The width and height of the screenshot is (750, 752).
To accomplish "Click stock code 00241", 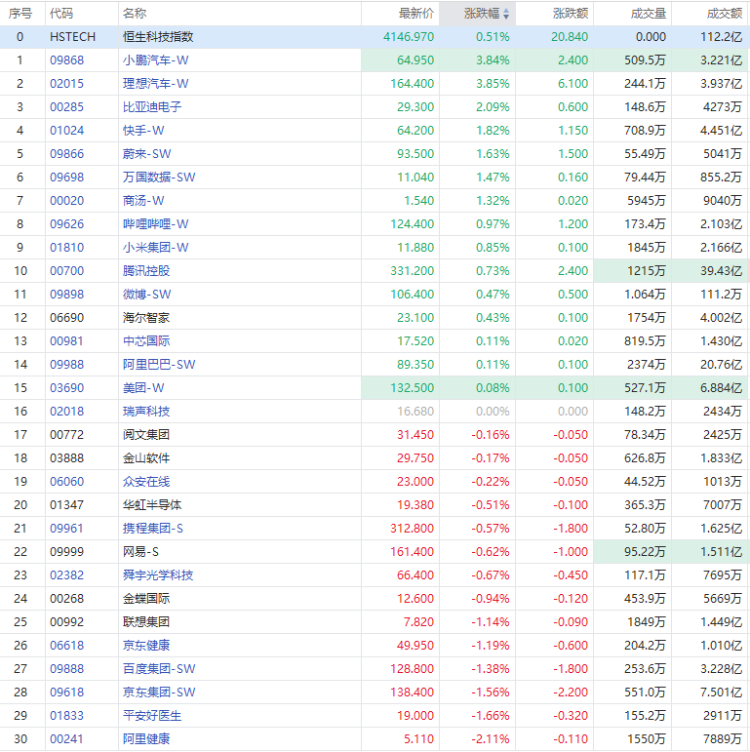I will tap(67, 739).
